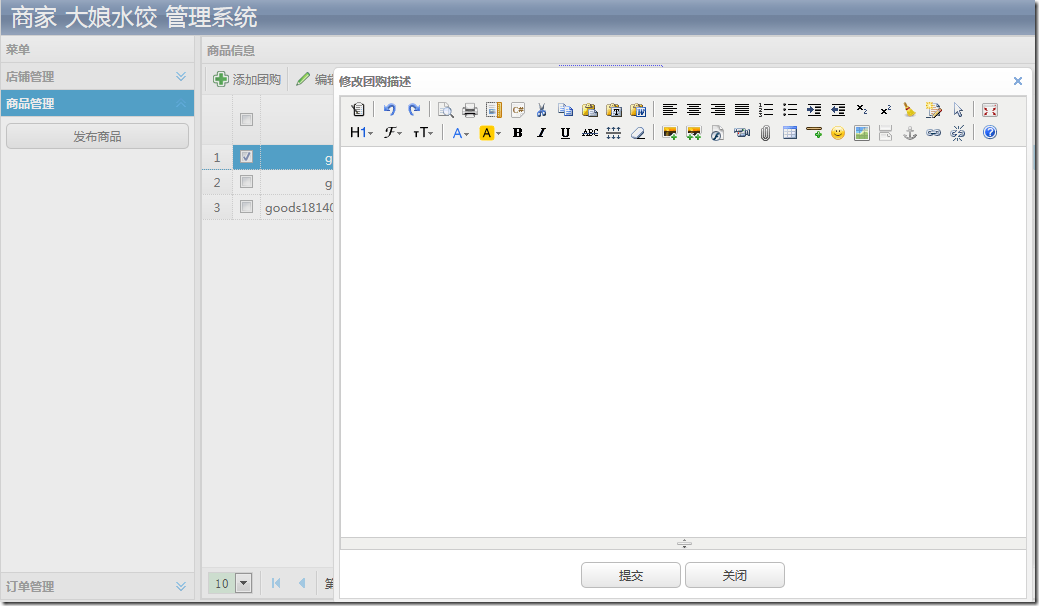This screenshot has width=1039, height=606.
Task: Click the copy icon
Action: tap(565, 110)
